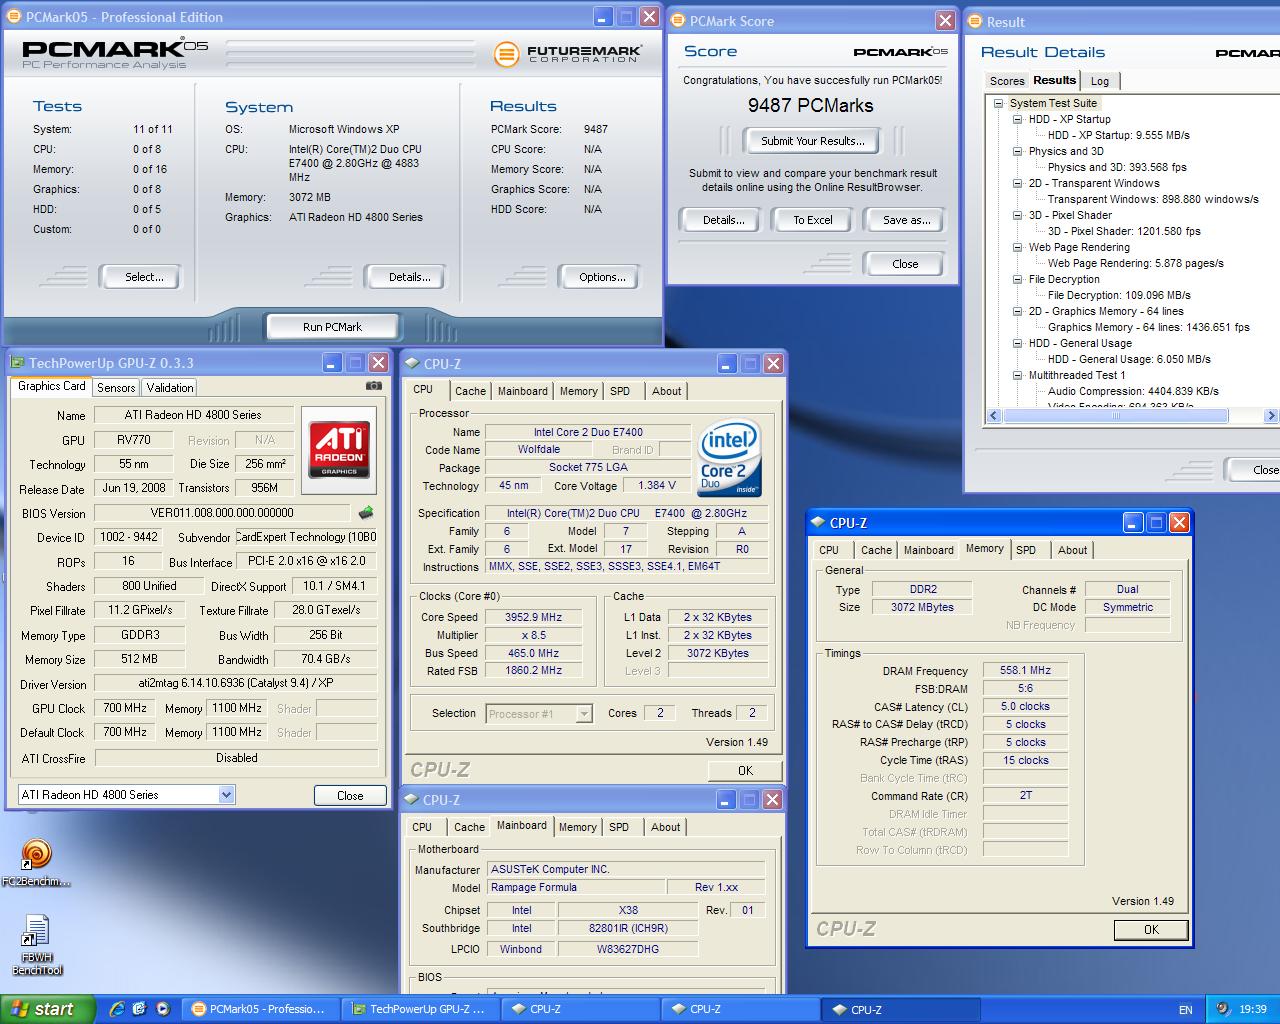Collapse the 2D - Transparent Windows node
Image resolution: width=1280 pixels, height=1024 pixels.
[1017, 183]
